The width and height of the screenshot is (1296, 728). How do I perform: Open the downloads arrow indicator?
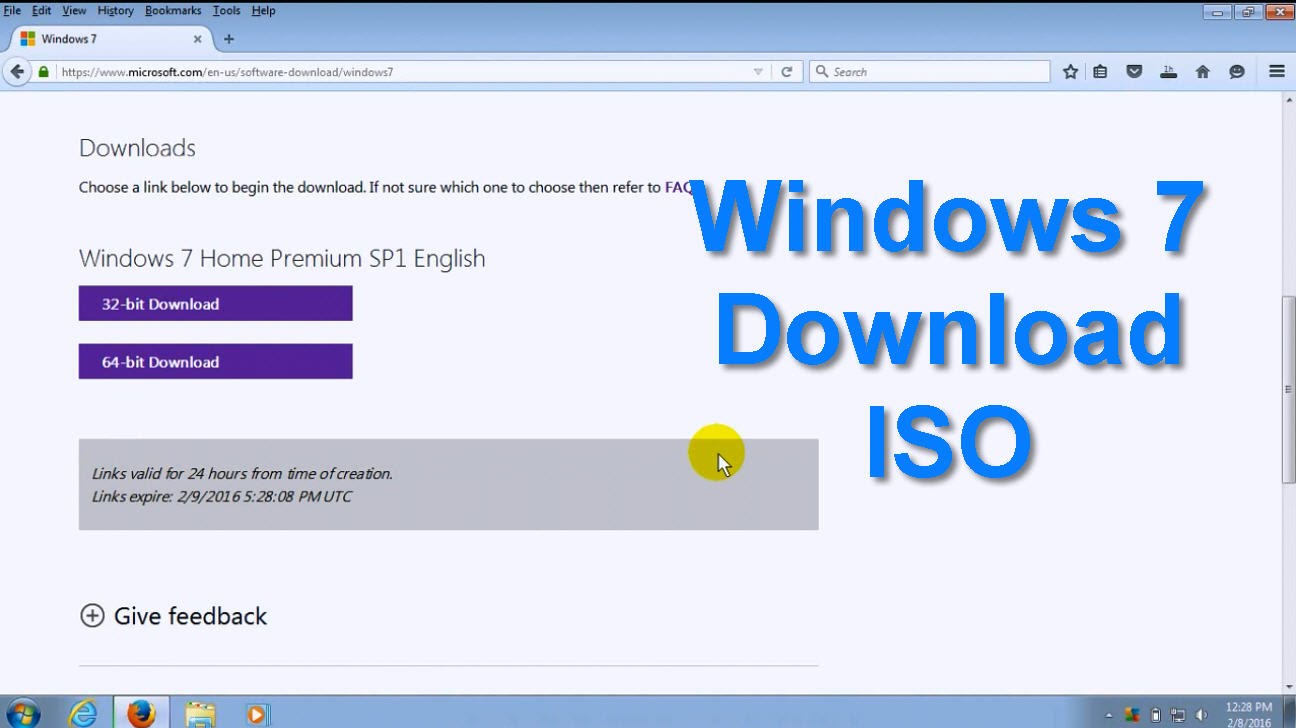pos(1168,72)
